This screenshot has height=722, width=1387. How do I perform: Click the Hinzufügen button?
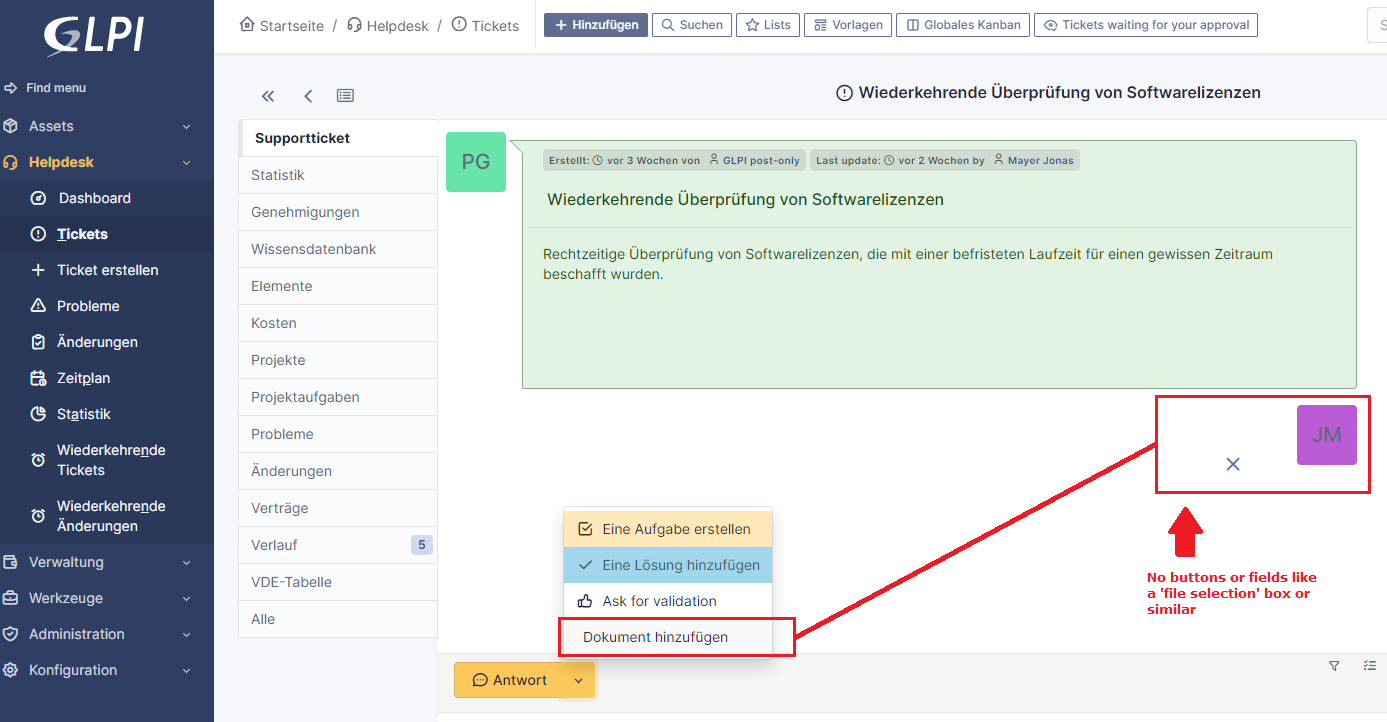coord(595,25)
